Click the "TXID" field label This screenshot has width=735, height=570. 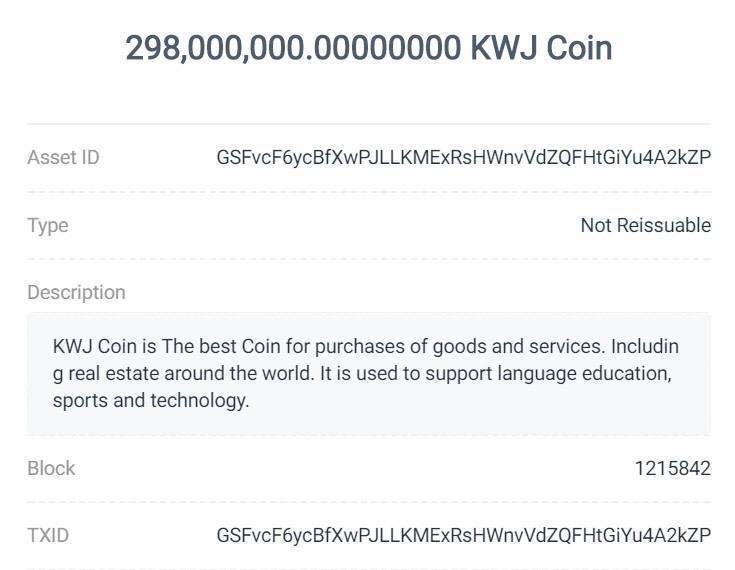click(48, 535)
